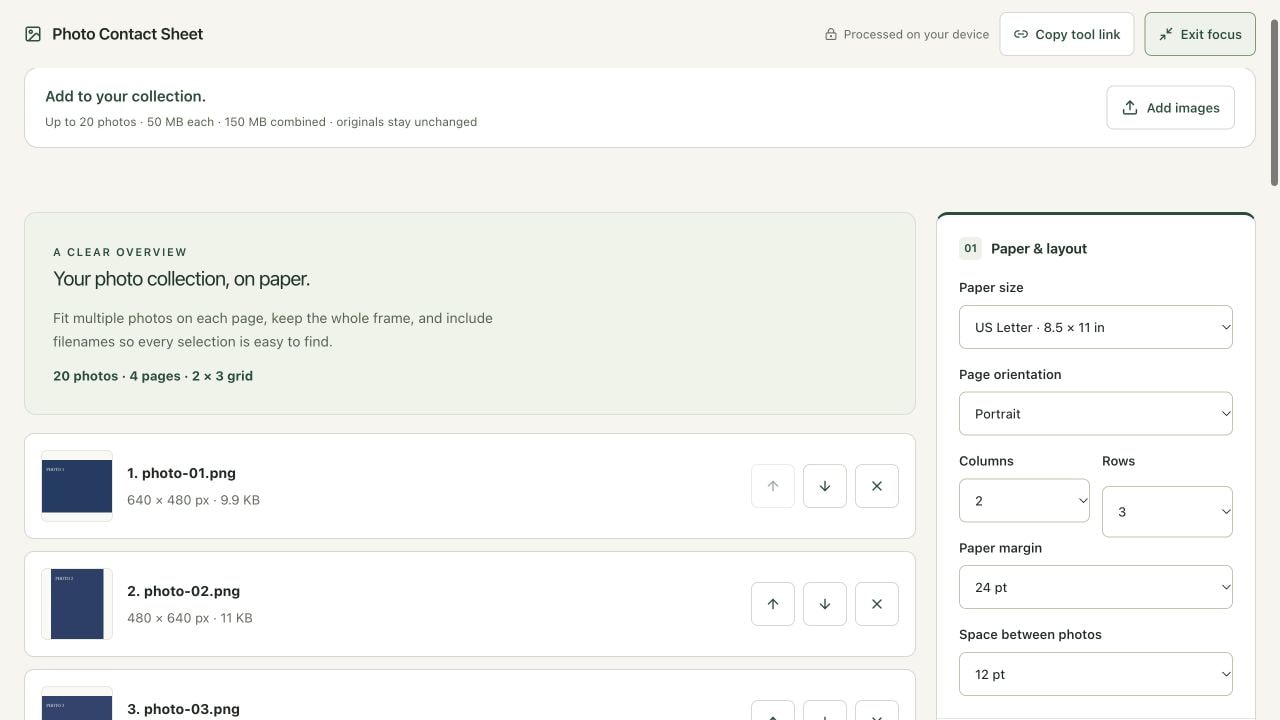Click the 'A CLEAR OVERVIEW' label
This screenshot has height=720, width=1280.
point(120,252)
